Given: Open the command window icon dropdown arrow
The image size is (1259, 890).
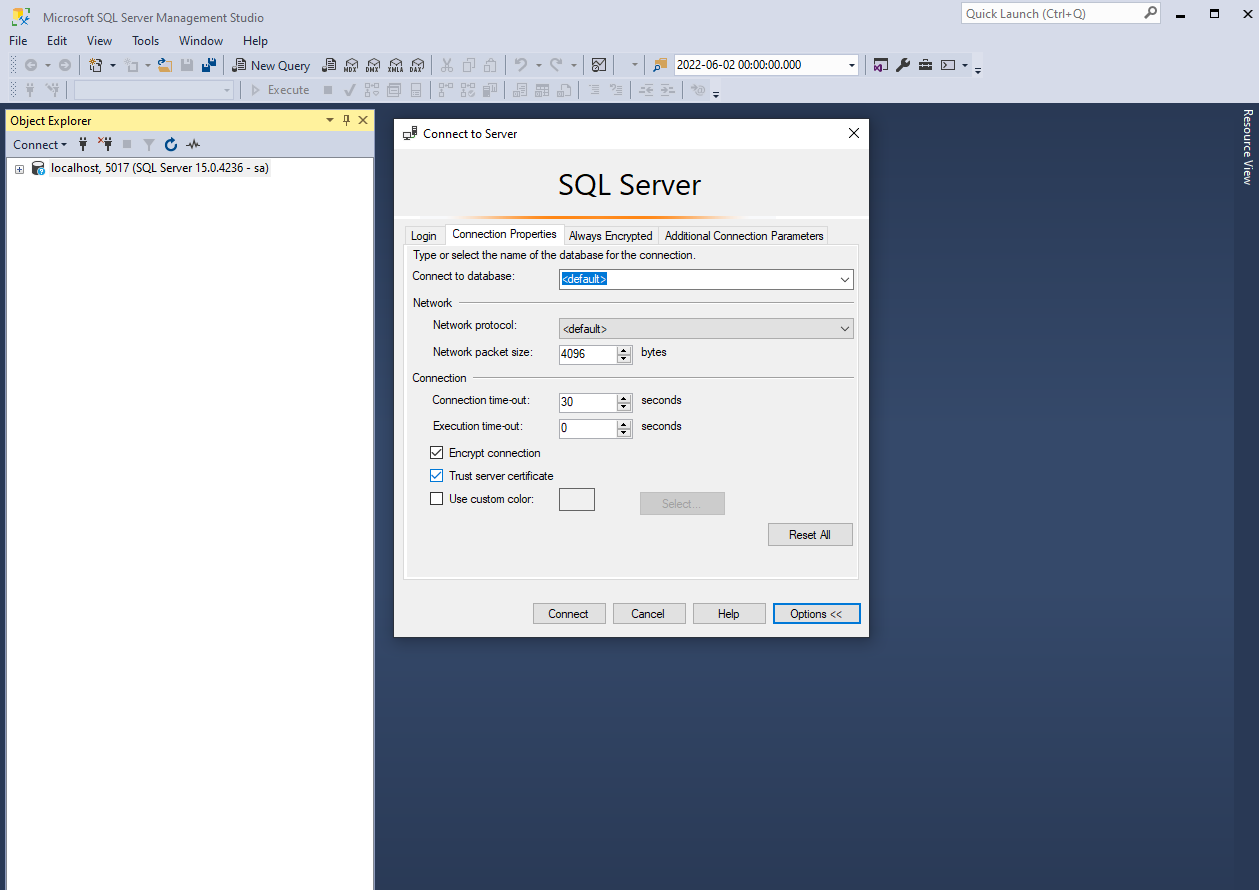Looking at the screenshot, I should click(965, 65).
